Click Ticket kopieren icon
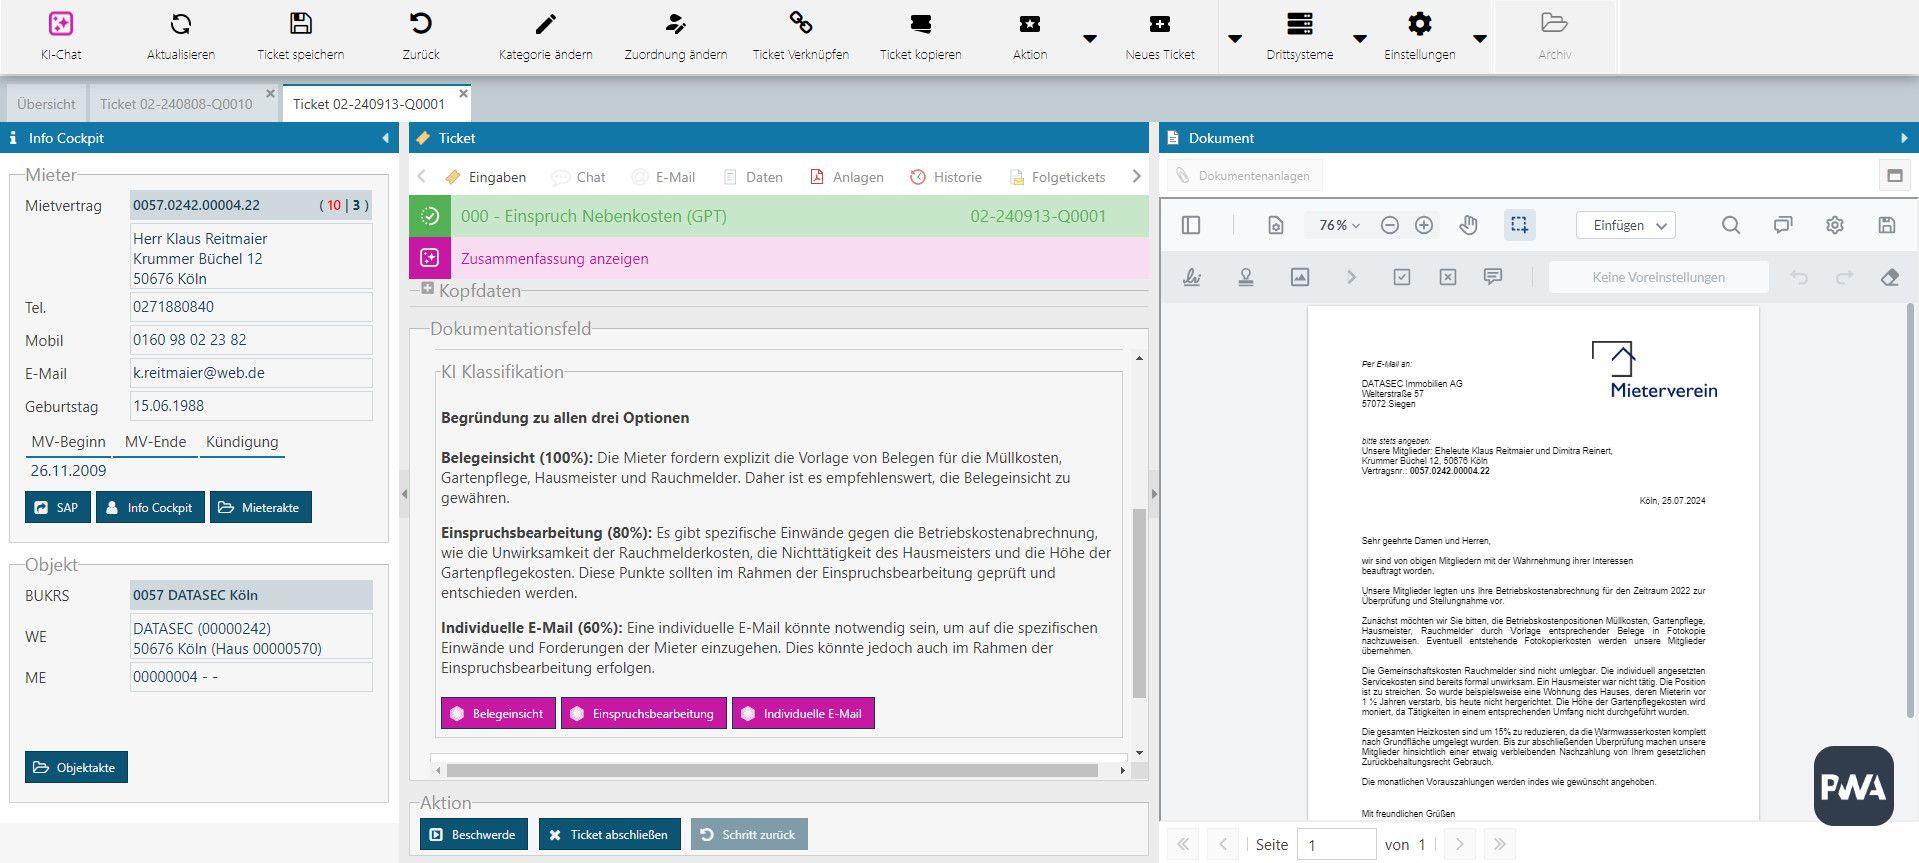Image resolution: width=1919 pixels, height=863 pixels. 921,24
